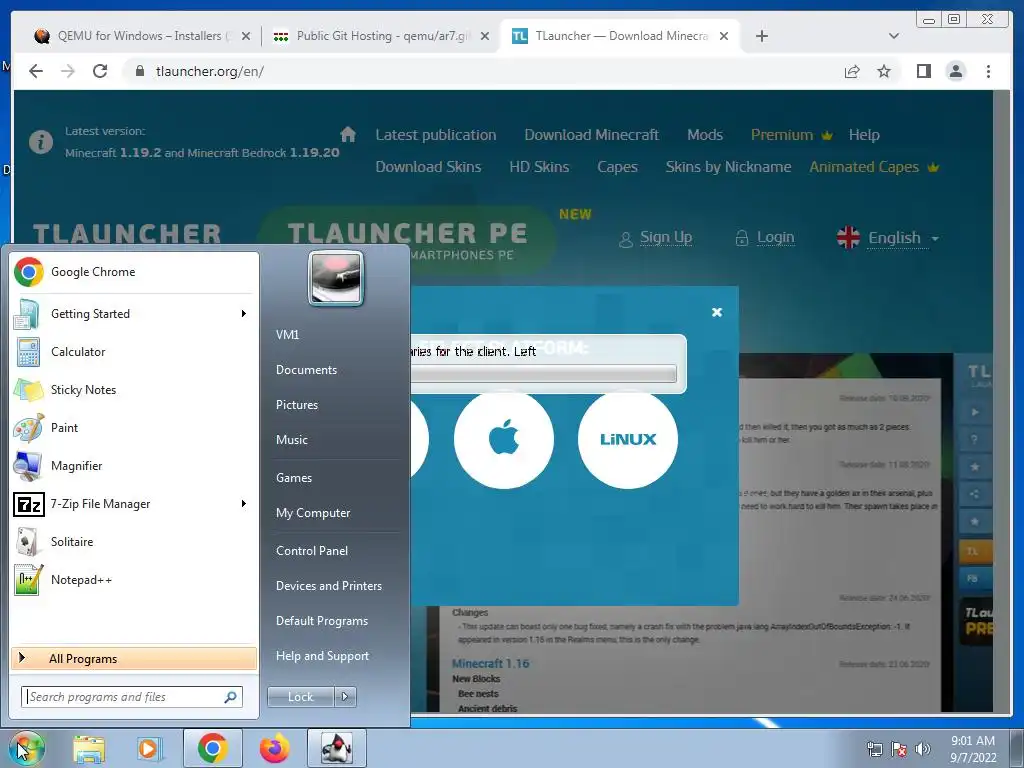This screenshot has height=768, width=1024.
Task: Open Control Panel from Start menu
Action: click(312, 551)
